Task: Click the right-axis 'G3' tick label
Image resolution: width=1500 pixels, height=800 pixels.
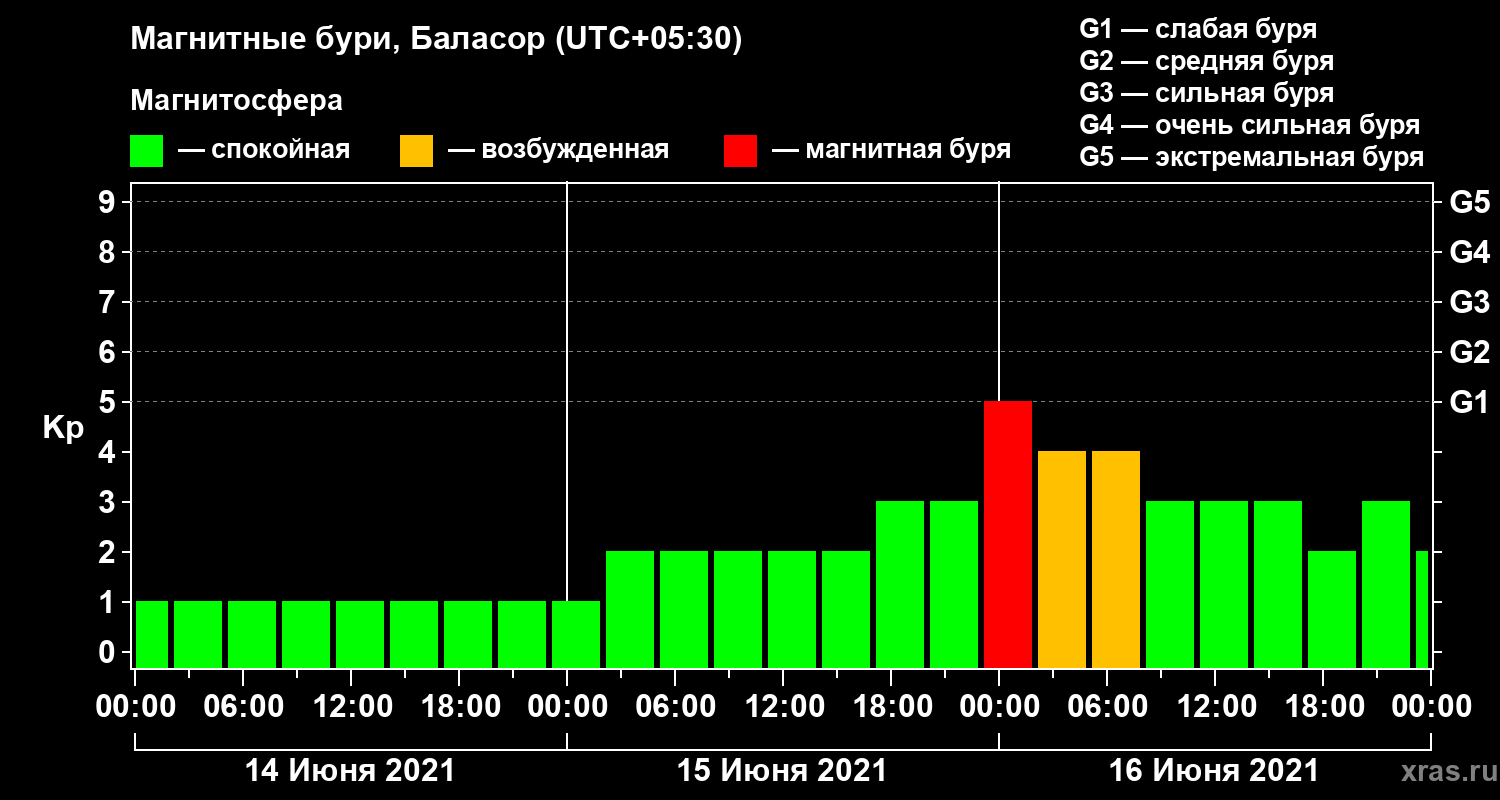Action: click(x=1469, y=302)
